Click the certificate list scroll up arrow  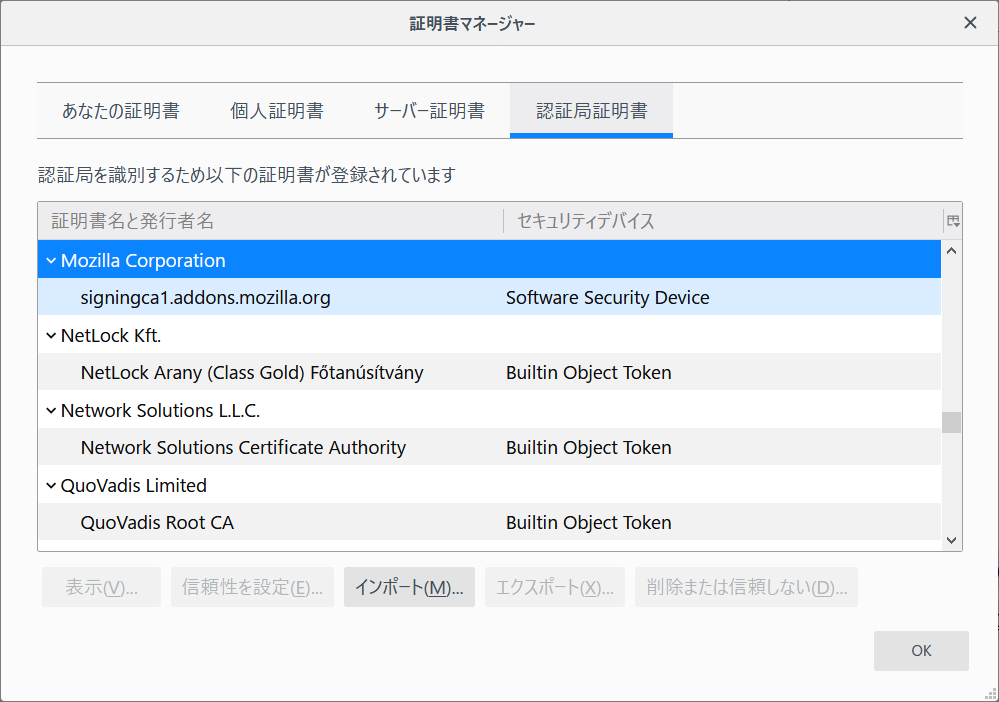pyautogui.click(x=951, y=251)
